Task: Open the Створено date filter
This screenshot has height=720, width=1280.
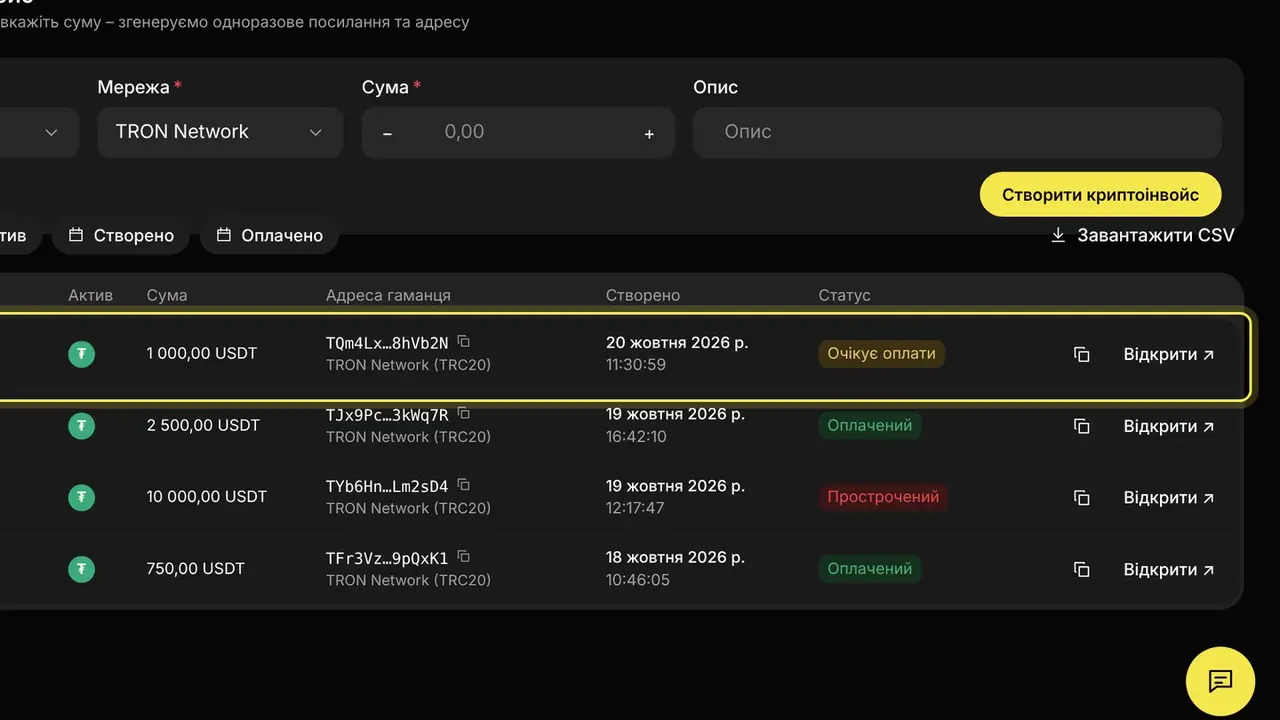Action: pos(121,236)
